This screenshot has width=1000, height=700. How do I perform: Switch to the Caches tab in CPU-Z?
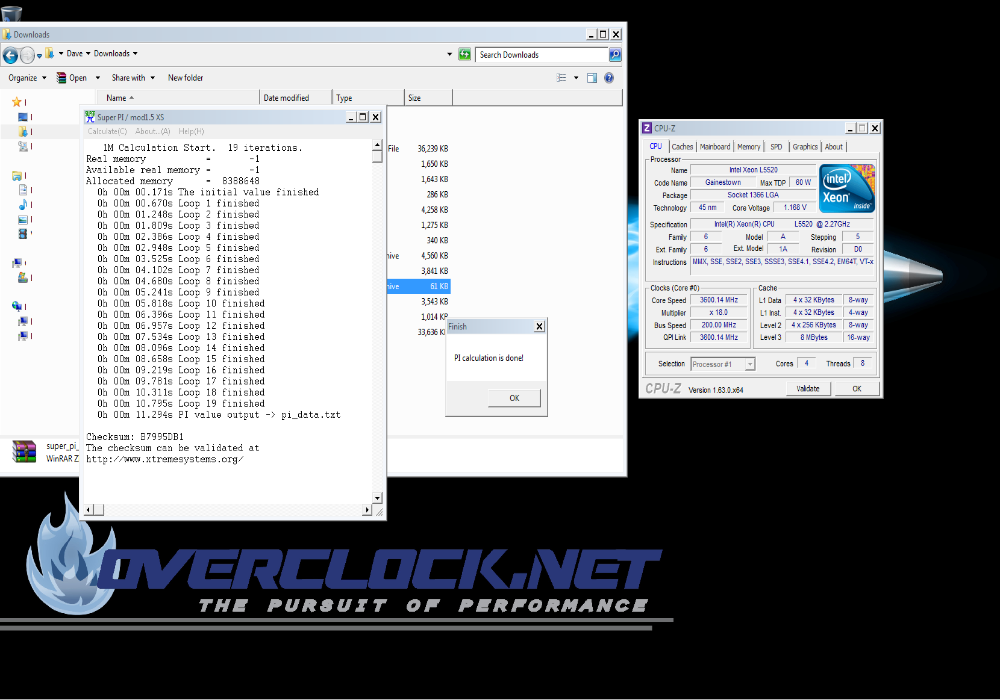[x=682, y=147]
